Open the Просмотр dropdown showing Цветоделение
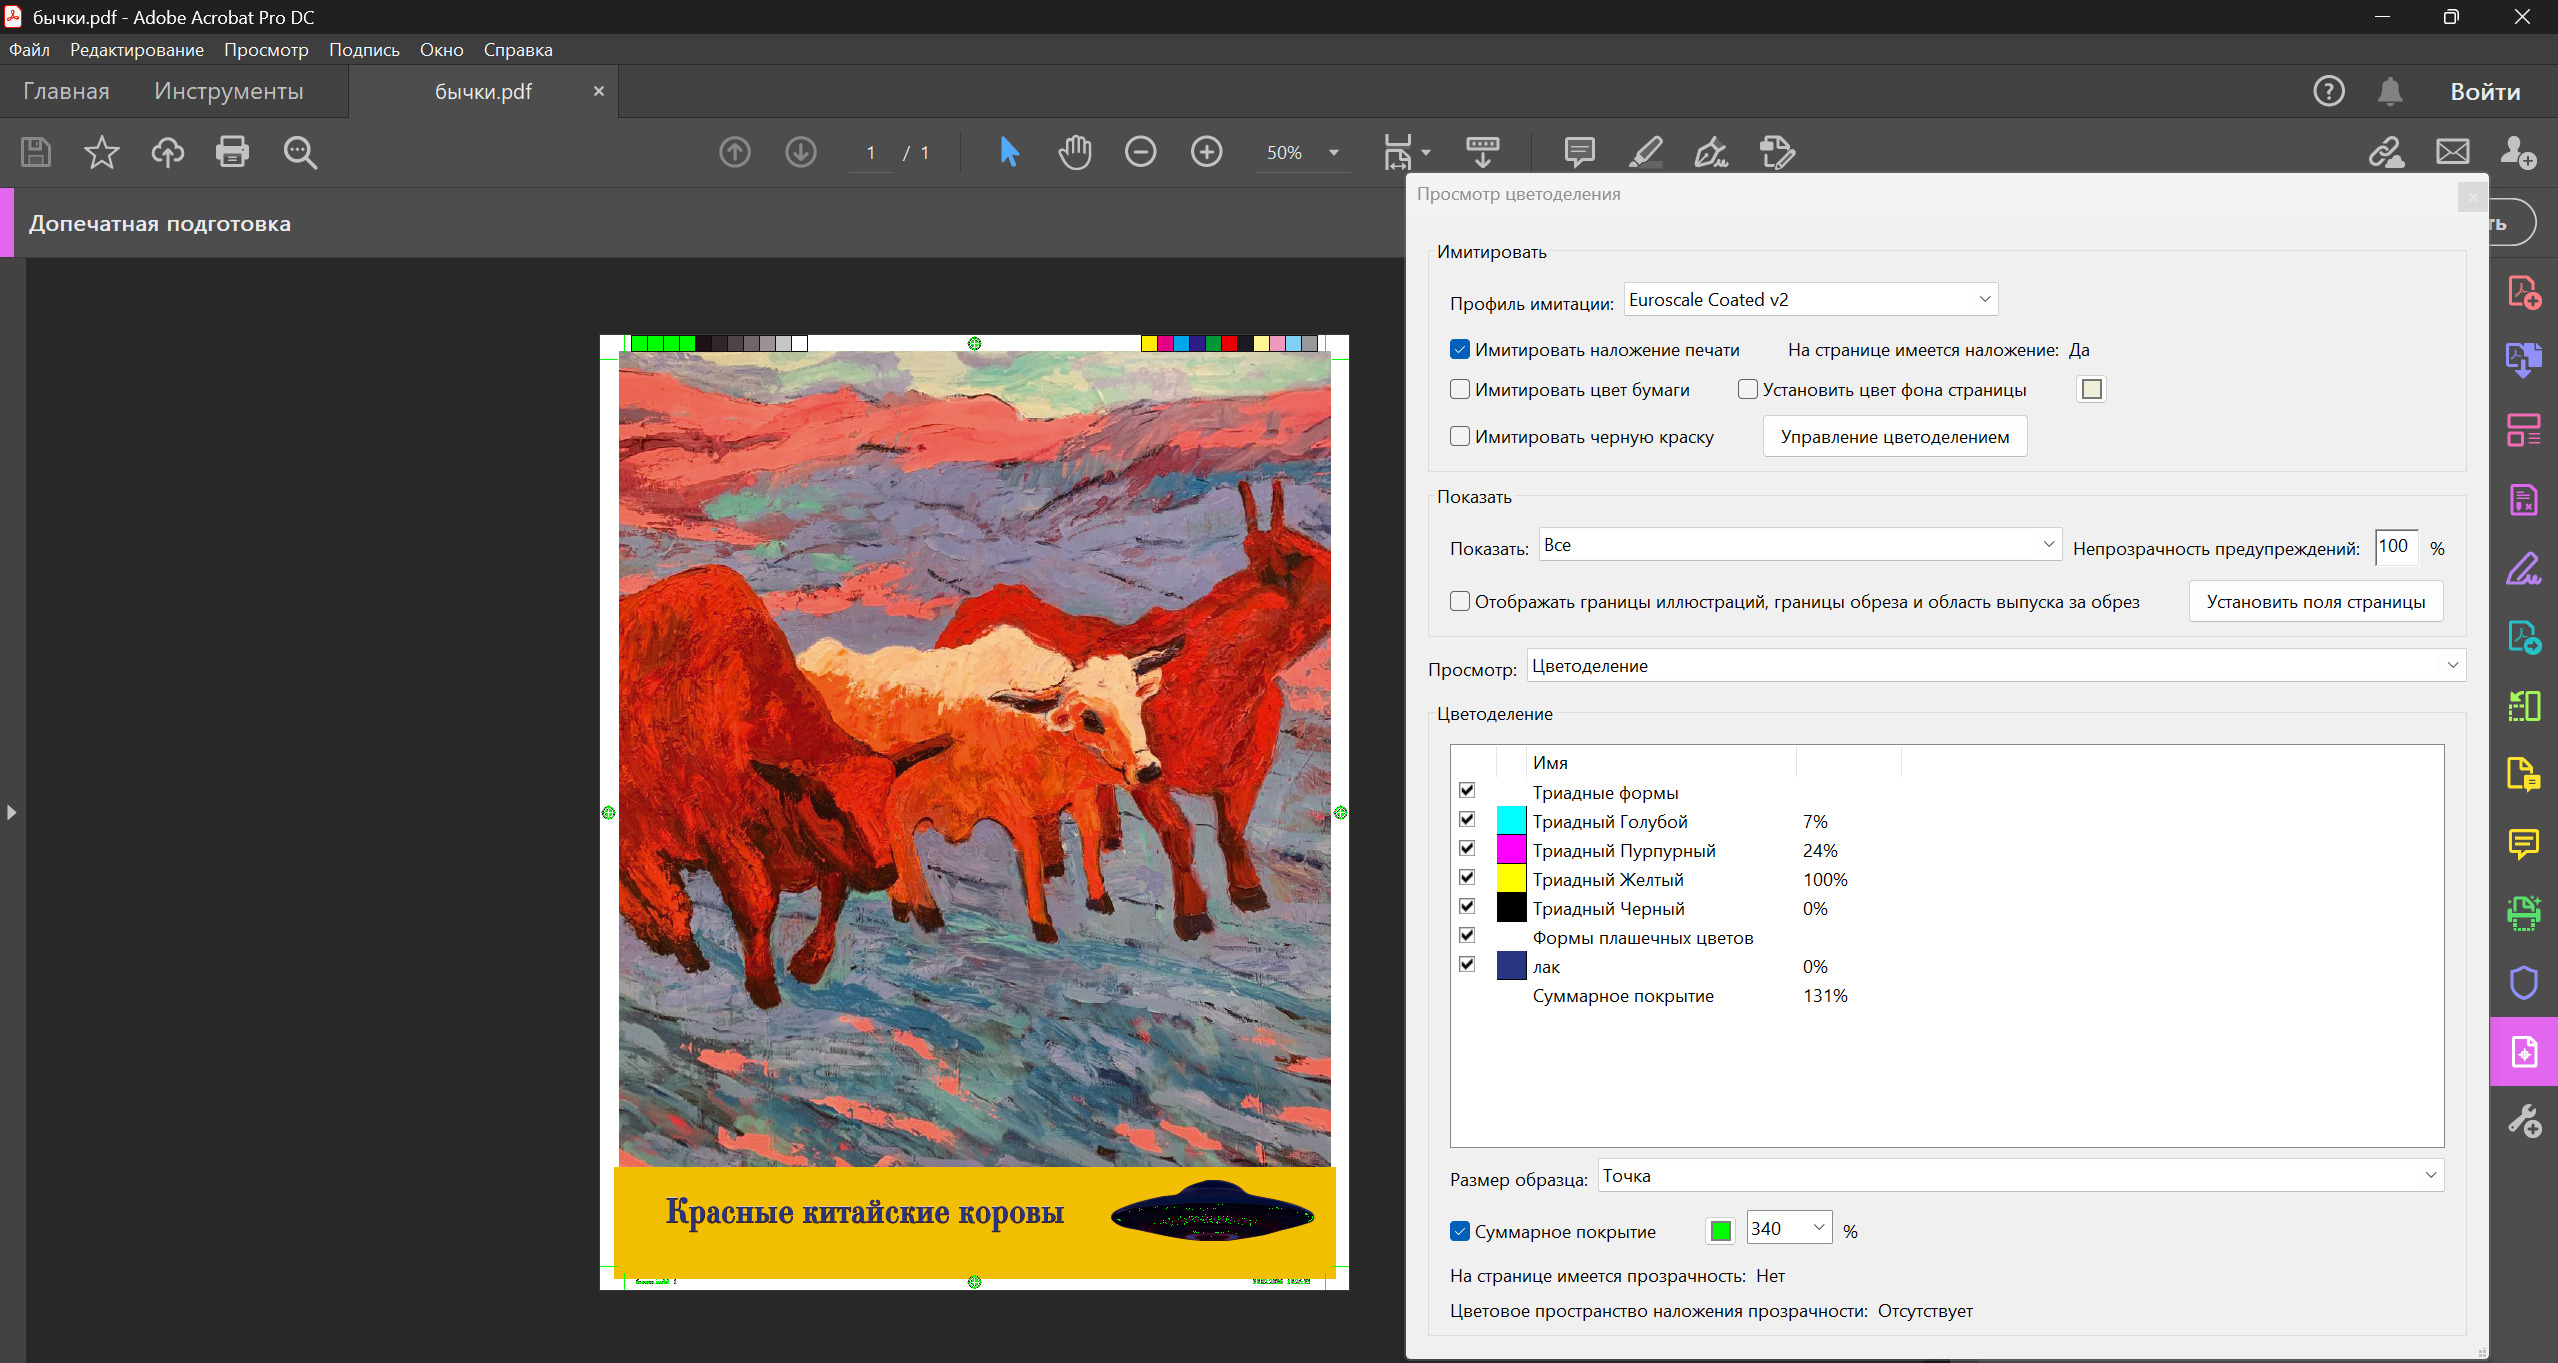This screenshot has height=1363, width=2558. point(1996,665)
